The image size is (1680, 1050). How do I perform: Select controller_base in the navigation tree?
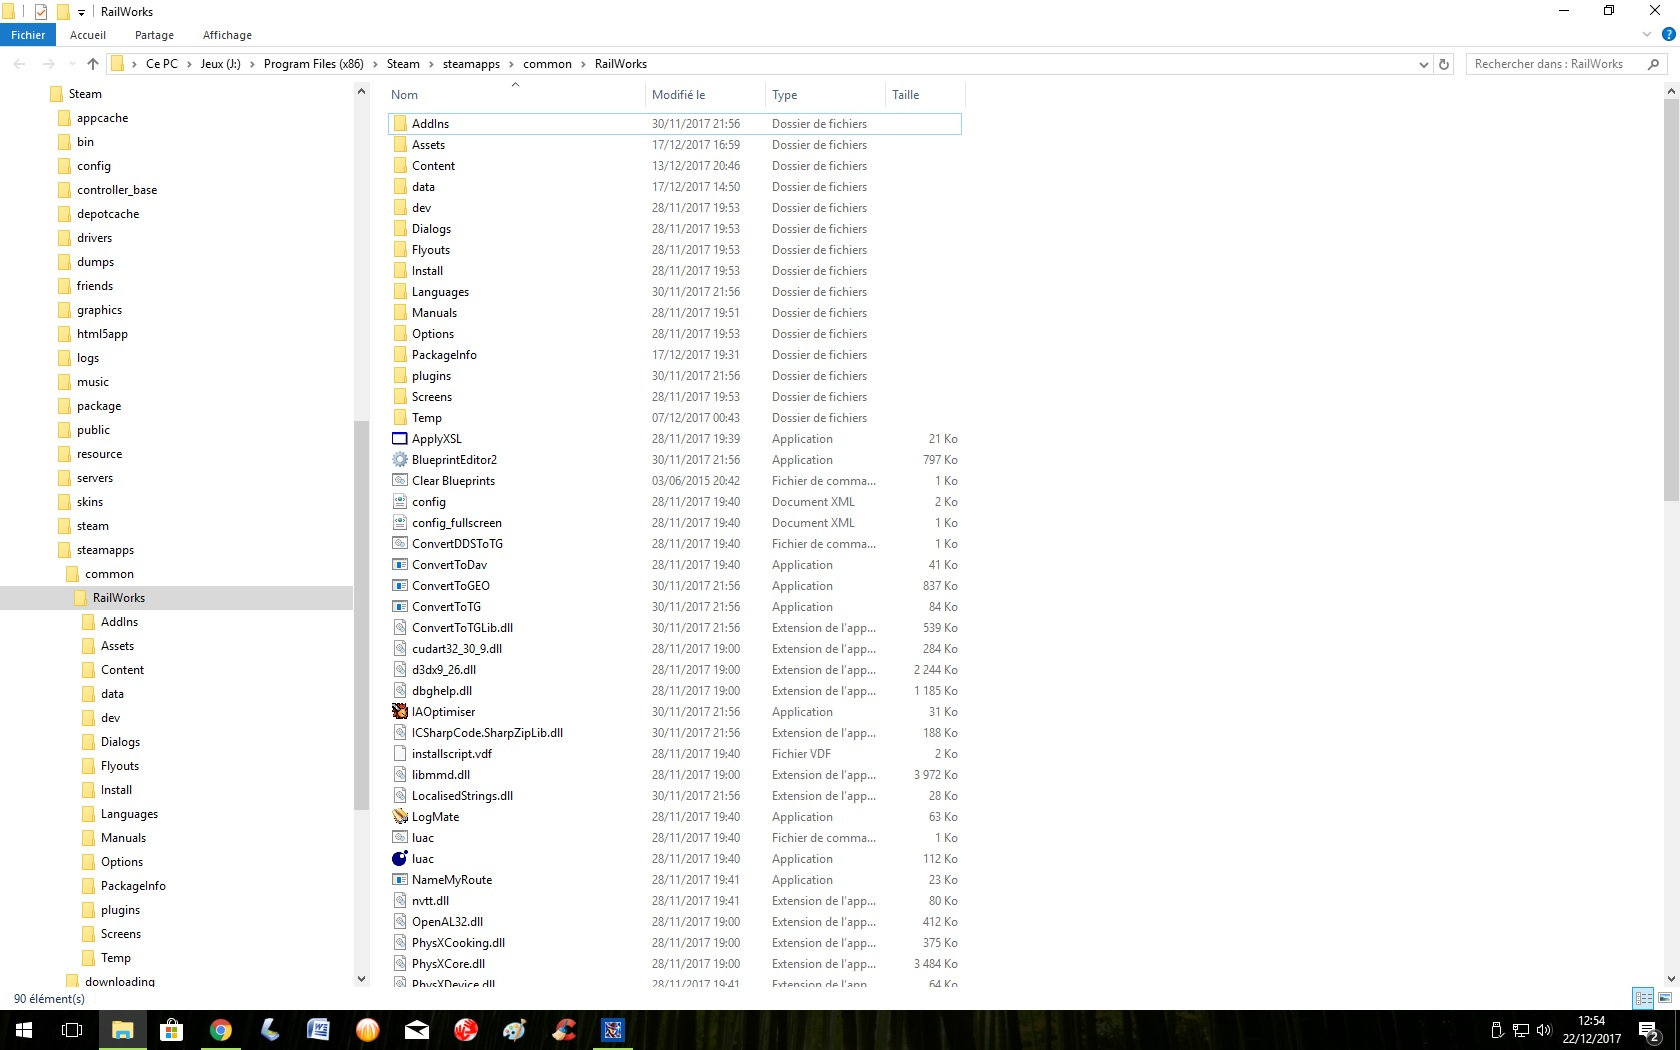(x=117, y=190)
